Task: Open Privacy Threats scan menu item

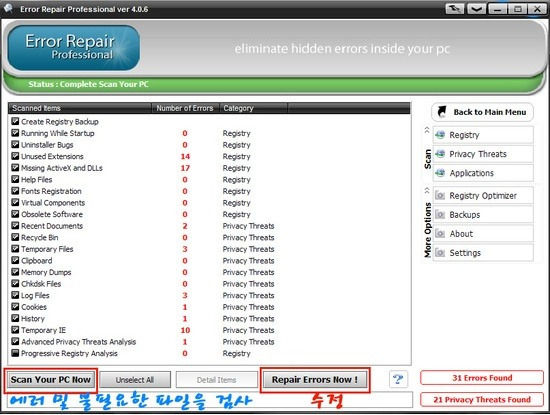Action: click(483, 154)
